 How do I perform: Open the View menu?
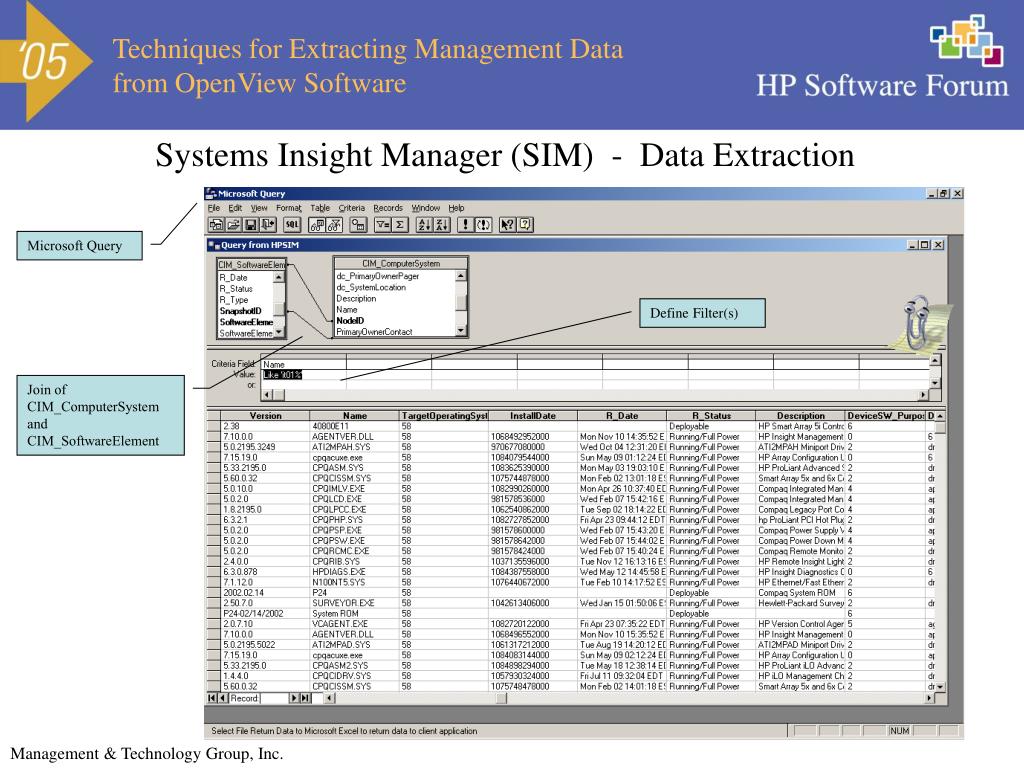point(259,208)
